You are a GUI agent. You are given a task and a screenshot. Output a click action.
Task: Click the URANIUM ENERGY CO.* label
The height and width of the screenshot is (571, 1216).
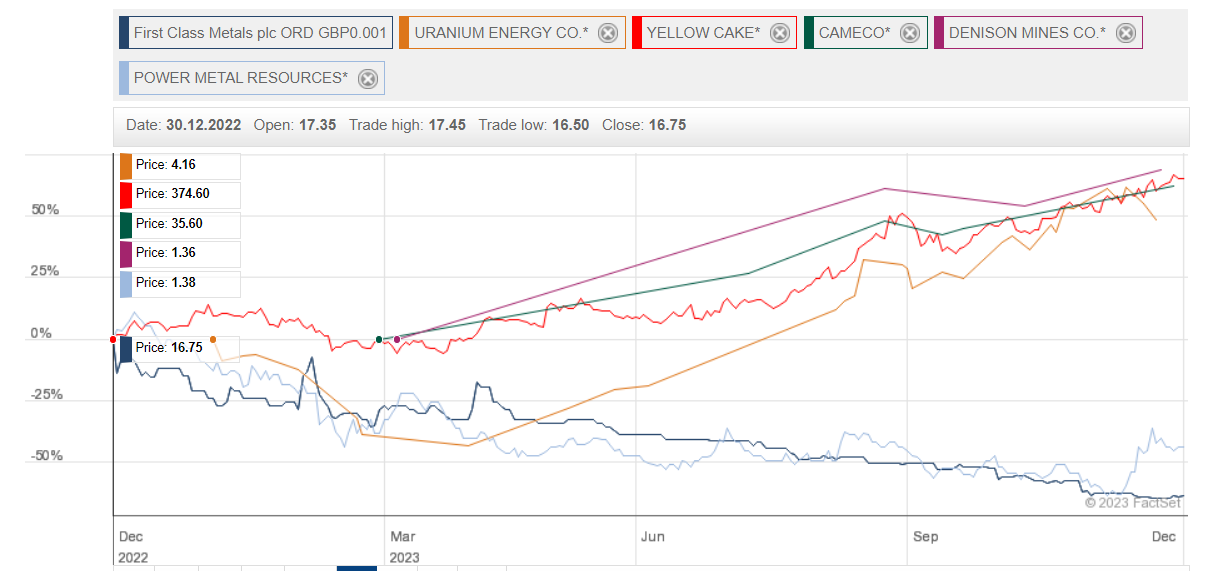point(501,33)
